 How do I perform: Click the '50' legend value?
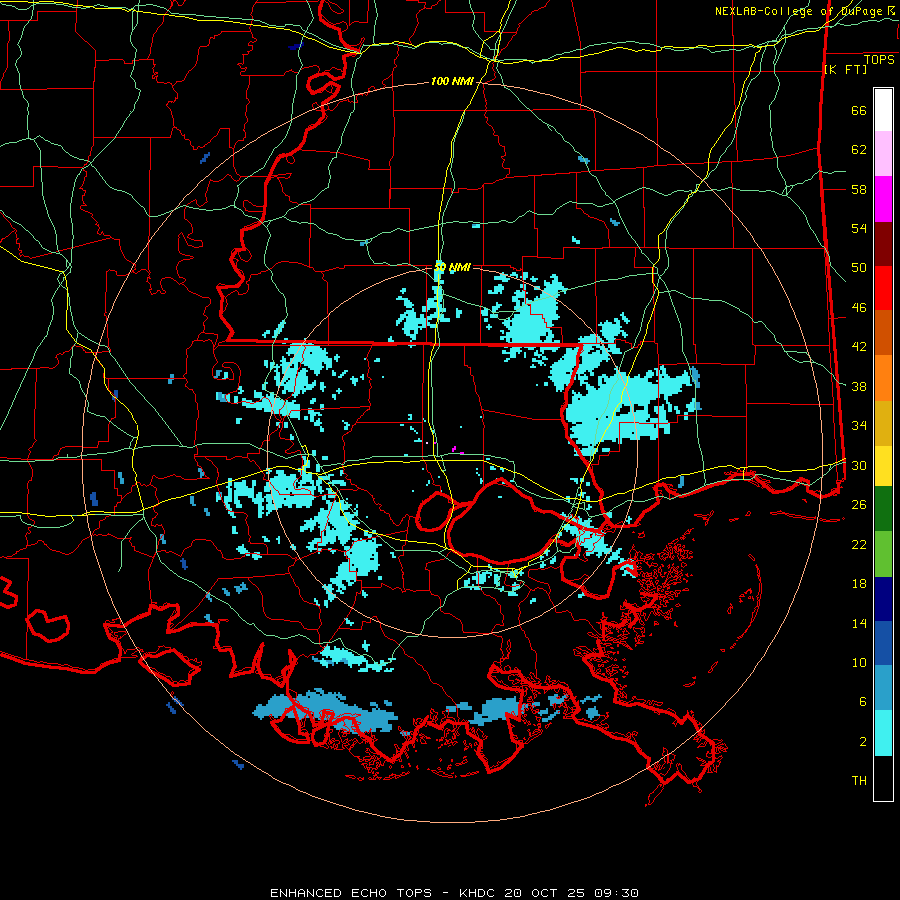pos(859,268)
